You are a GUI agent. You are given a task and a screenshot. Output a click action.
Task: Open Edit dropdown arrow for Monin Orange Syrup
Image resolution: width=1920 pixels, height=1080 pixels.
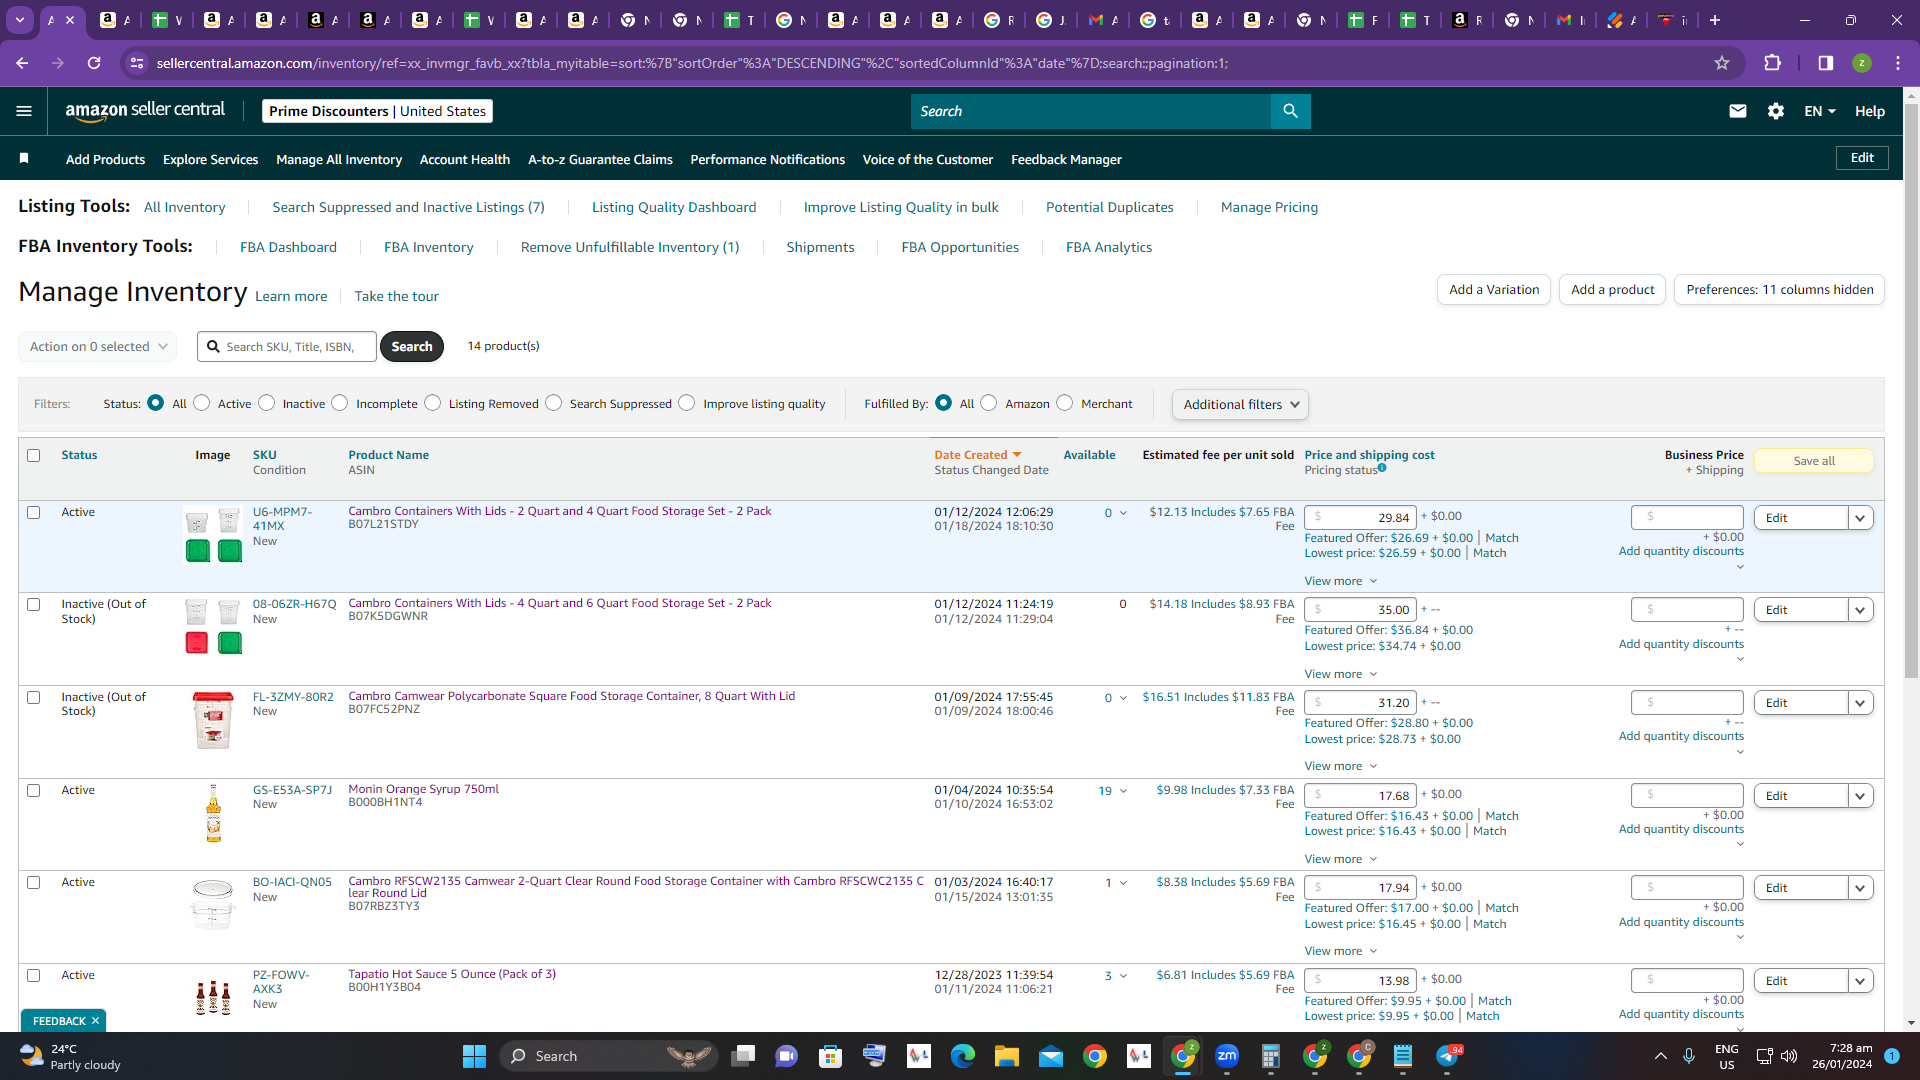point(1860,796)
